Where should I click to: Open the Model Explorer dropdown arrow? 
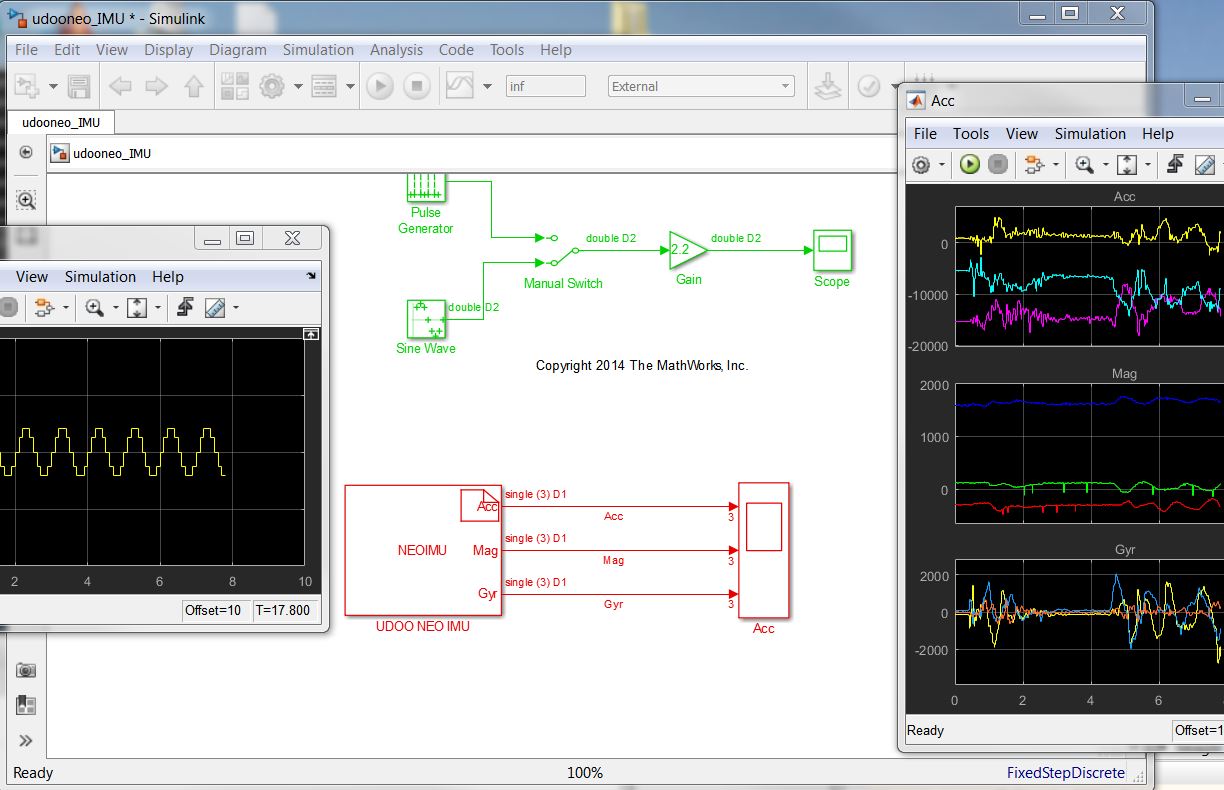(x=350, y=87)
